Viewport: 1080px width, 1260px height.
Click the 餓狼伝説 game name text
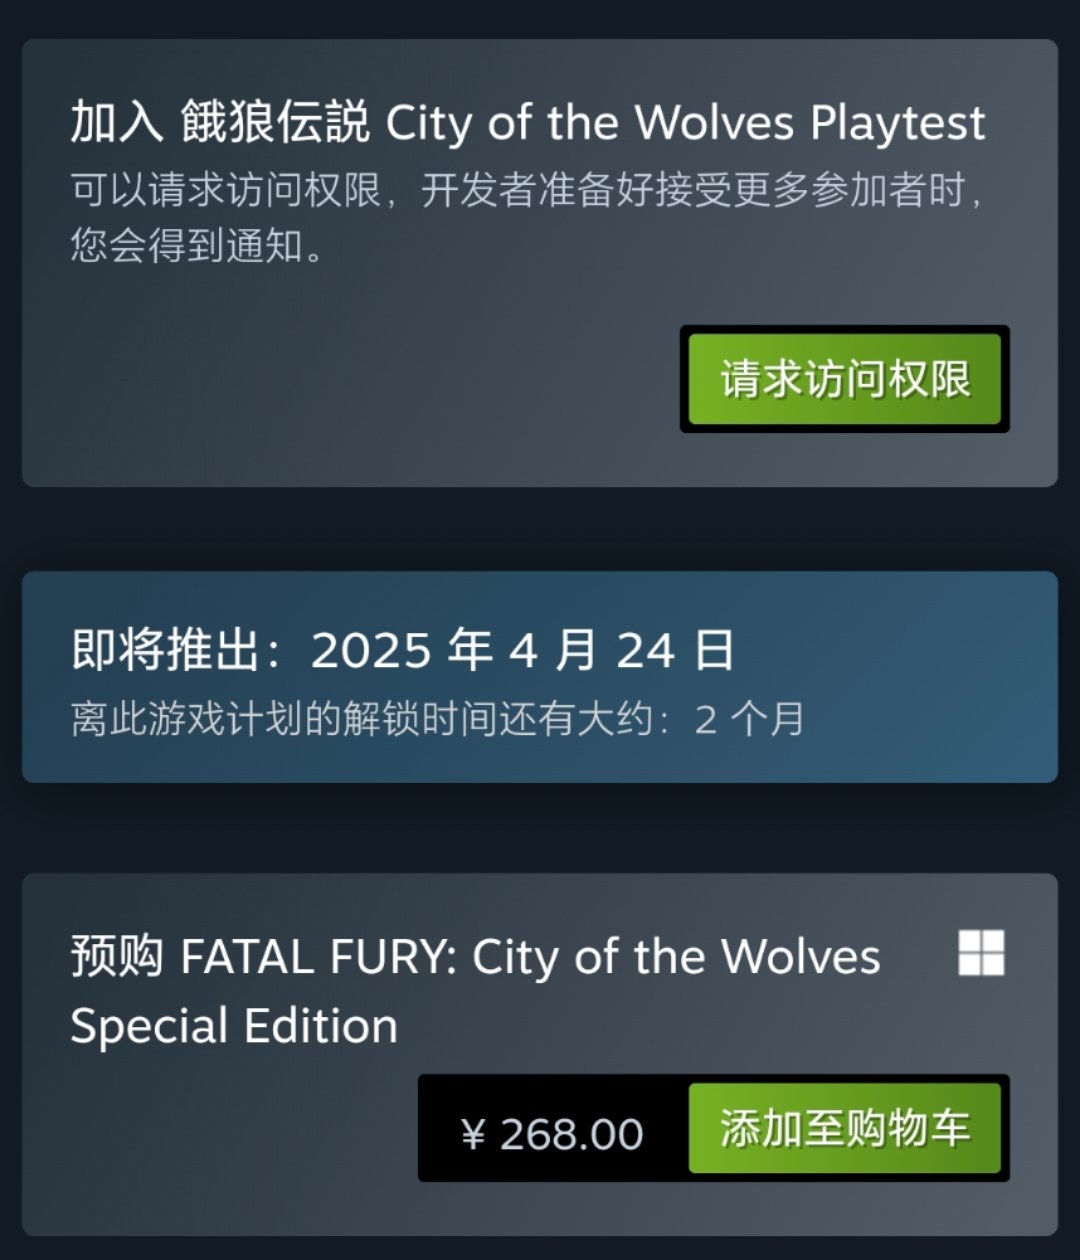pos(275,123)
